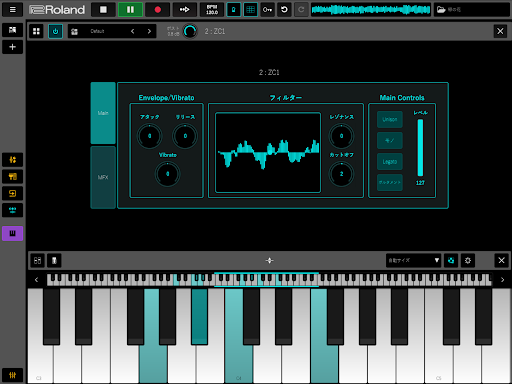Toggle the instrument power button
512x384 pixels.
pos(55,31)
